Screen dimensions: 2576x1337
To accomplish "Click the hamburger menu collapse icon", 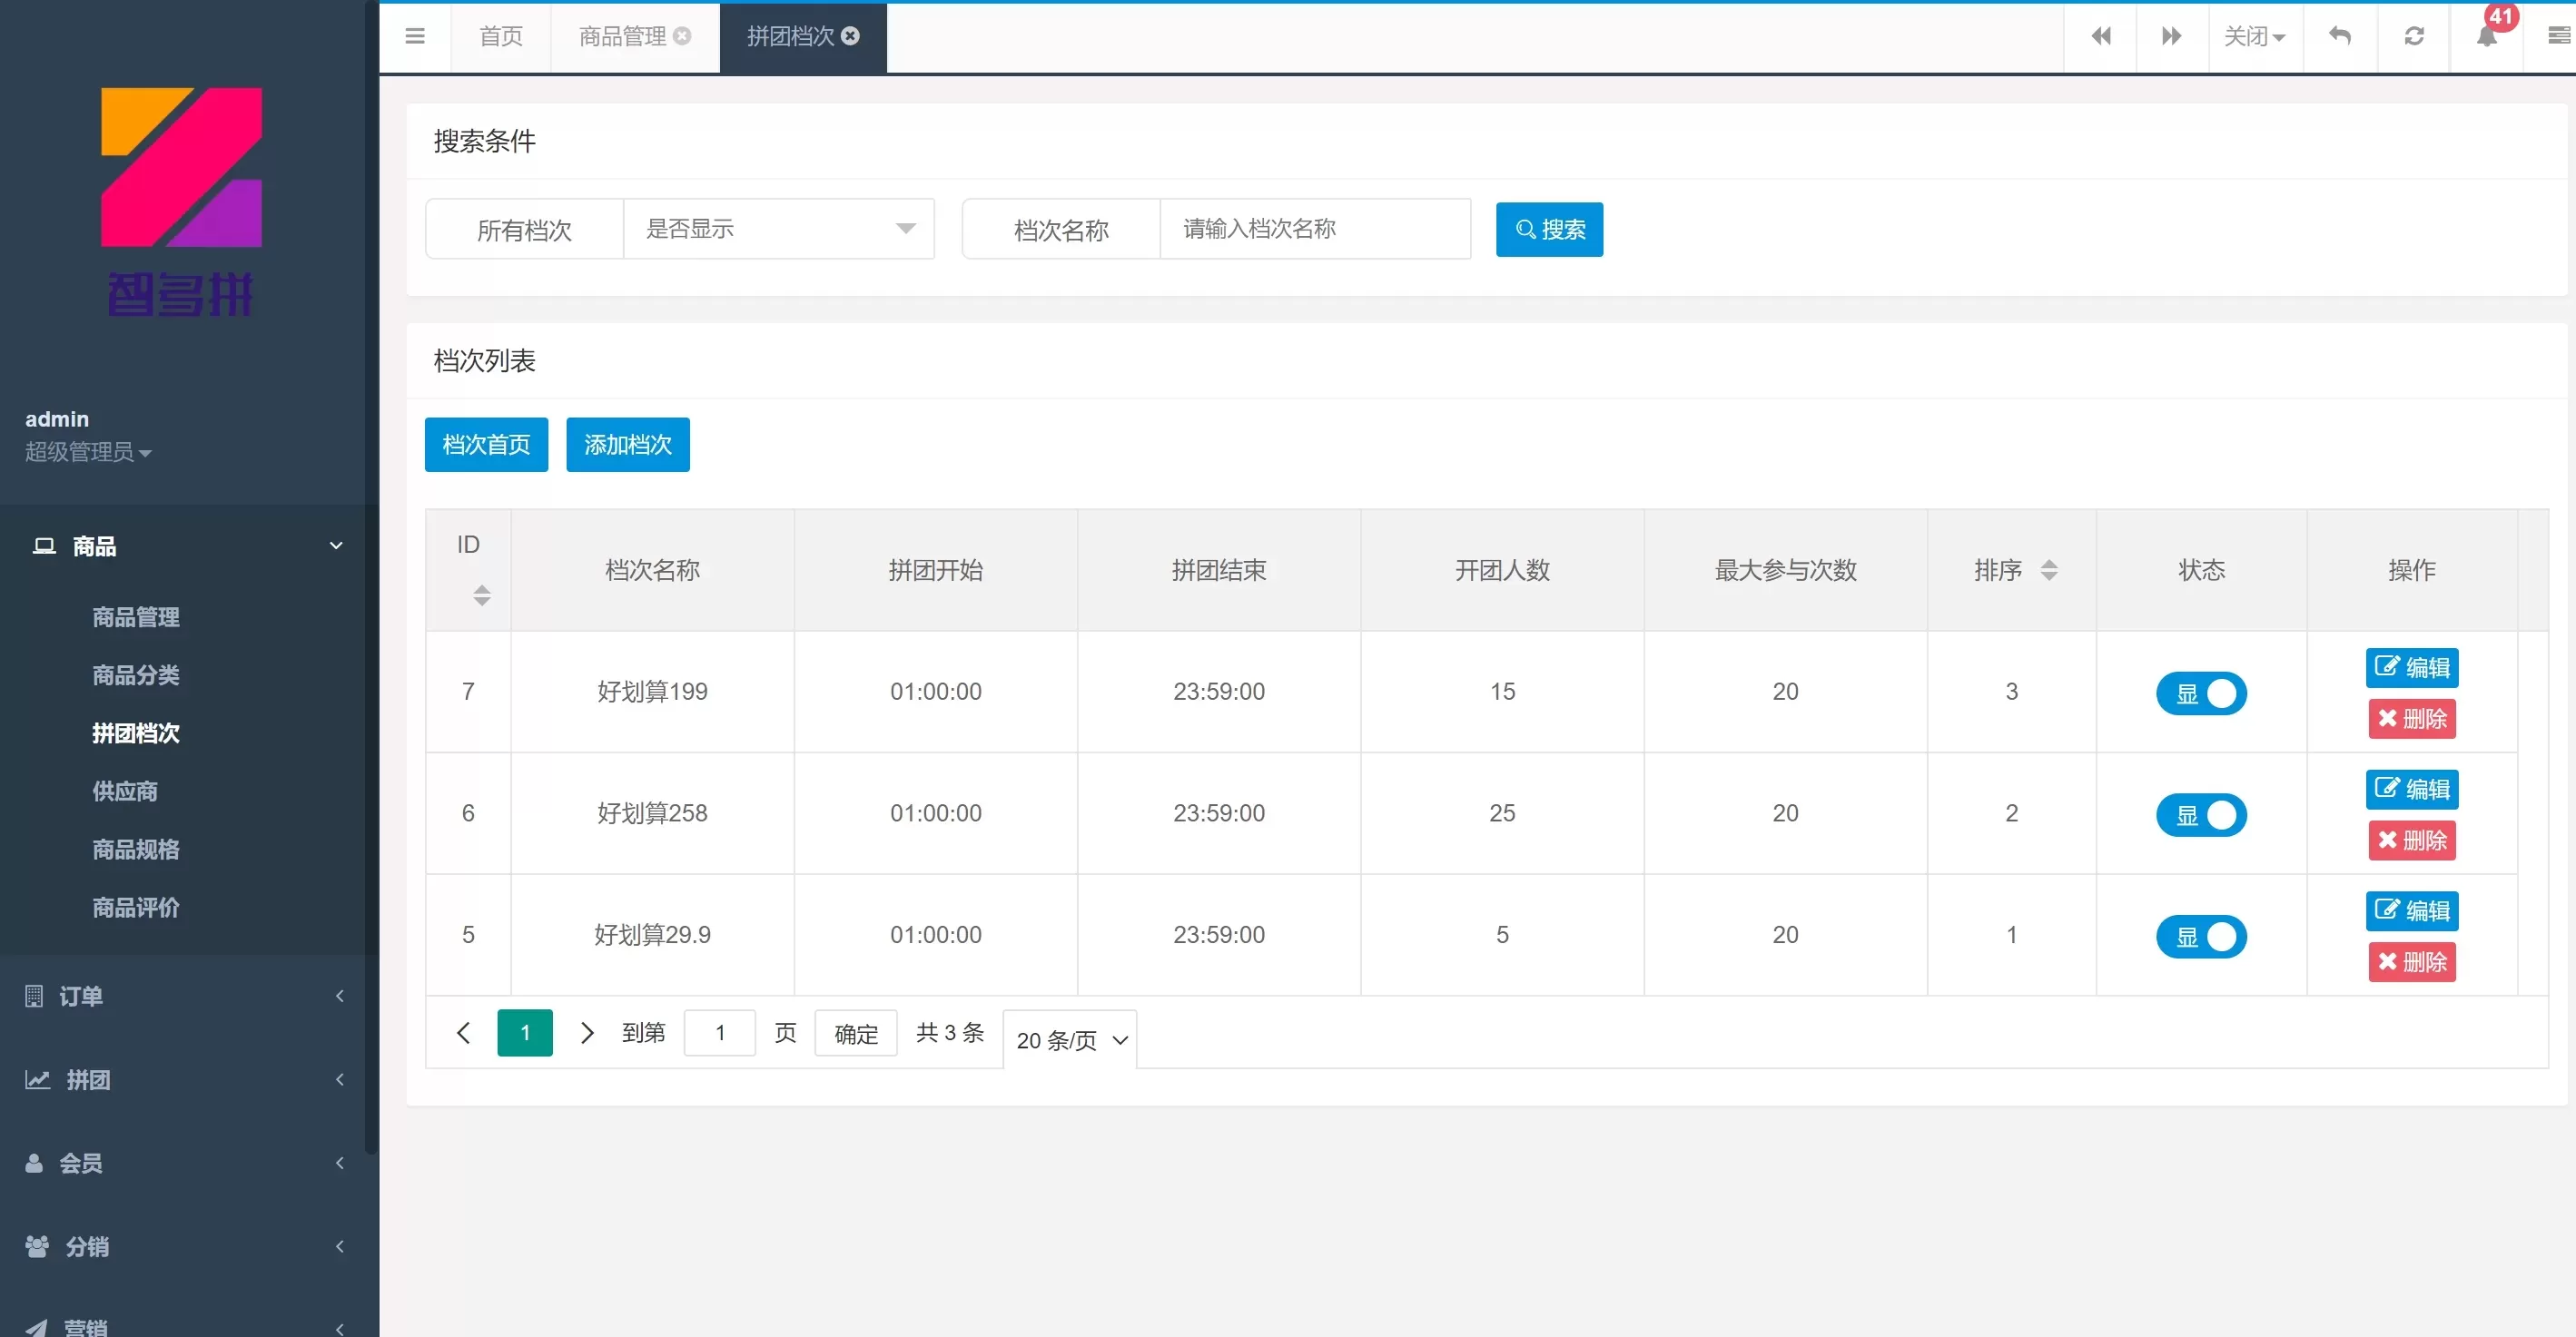I will click(414, 37).
